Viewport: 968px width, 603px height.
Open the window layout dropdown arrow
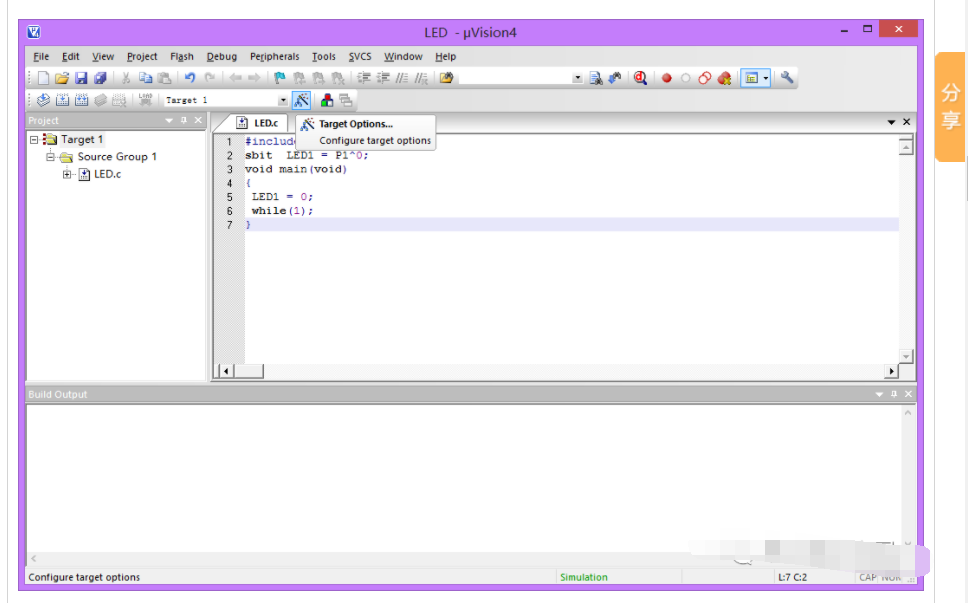coord(766,78)
